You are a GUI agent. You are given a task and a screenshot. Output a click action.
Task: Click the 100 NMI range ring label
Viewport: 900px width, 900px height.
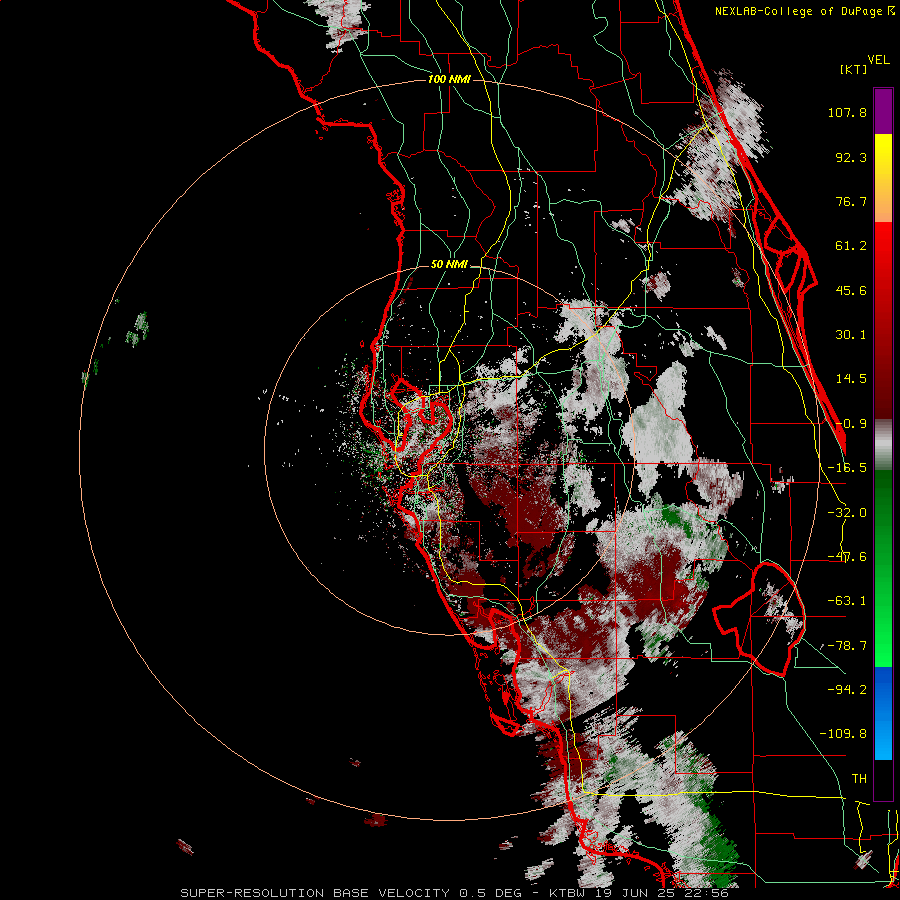(x=449, y=79)
